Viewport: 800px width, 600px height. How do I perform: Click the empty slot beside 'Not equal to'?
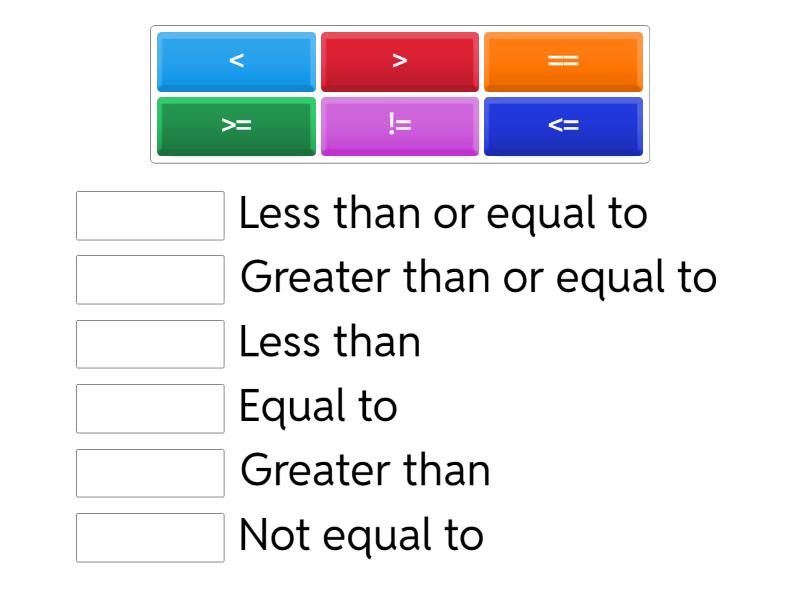point(150,537)
